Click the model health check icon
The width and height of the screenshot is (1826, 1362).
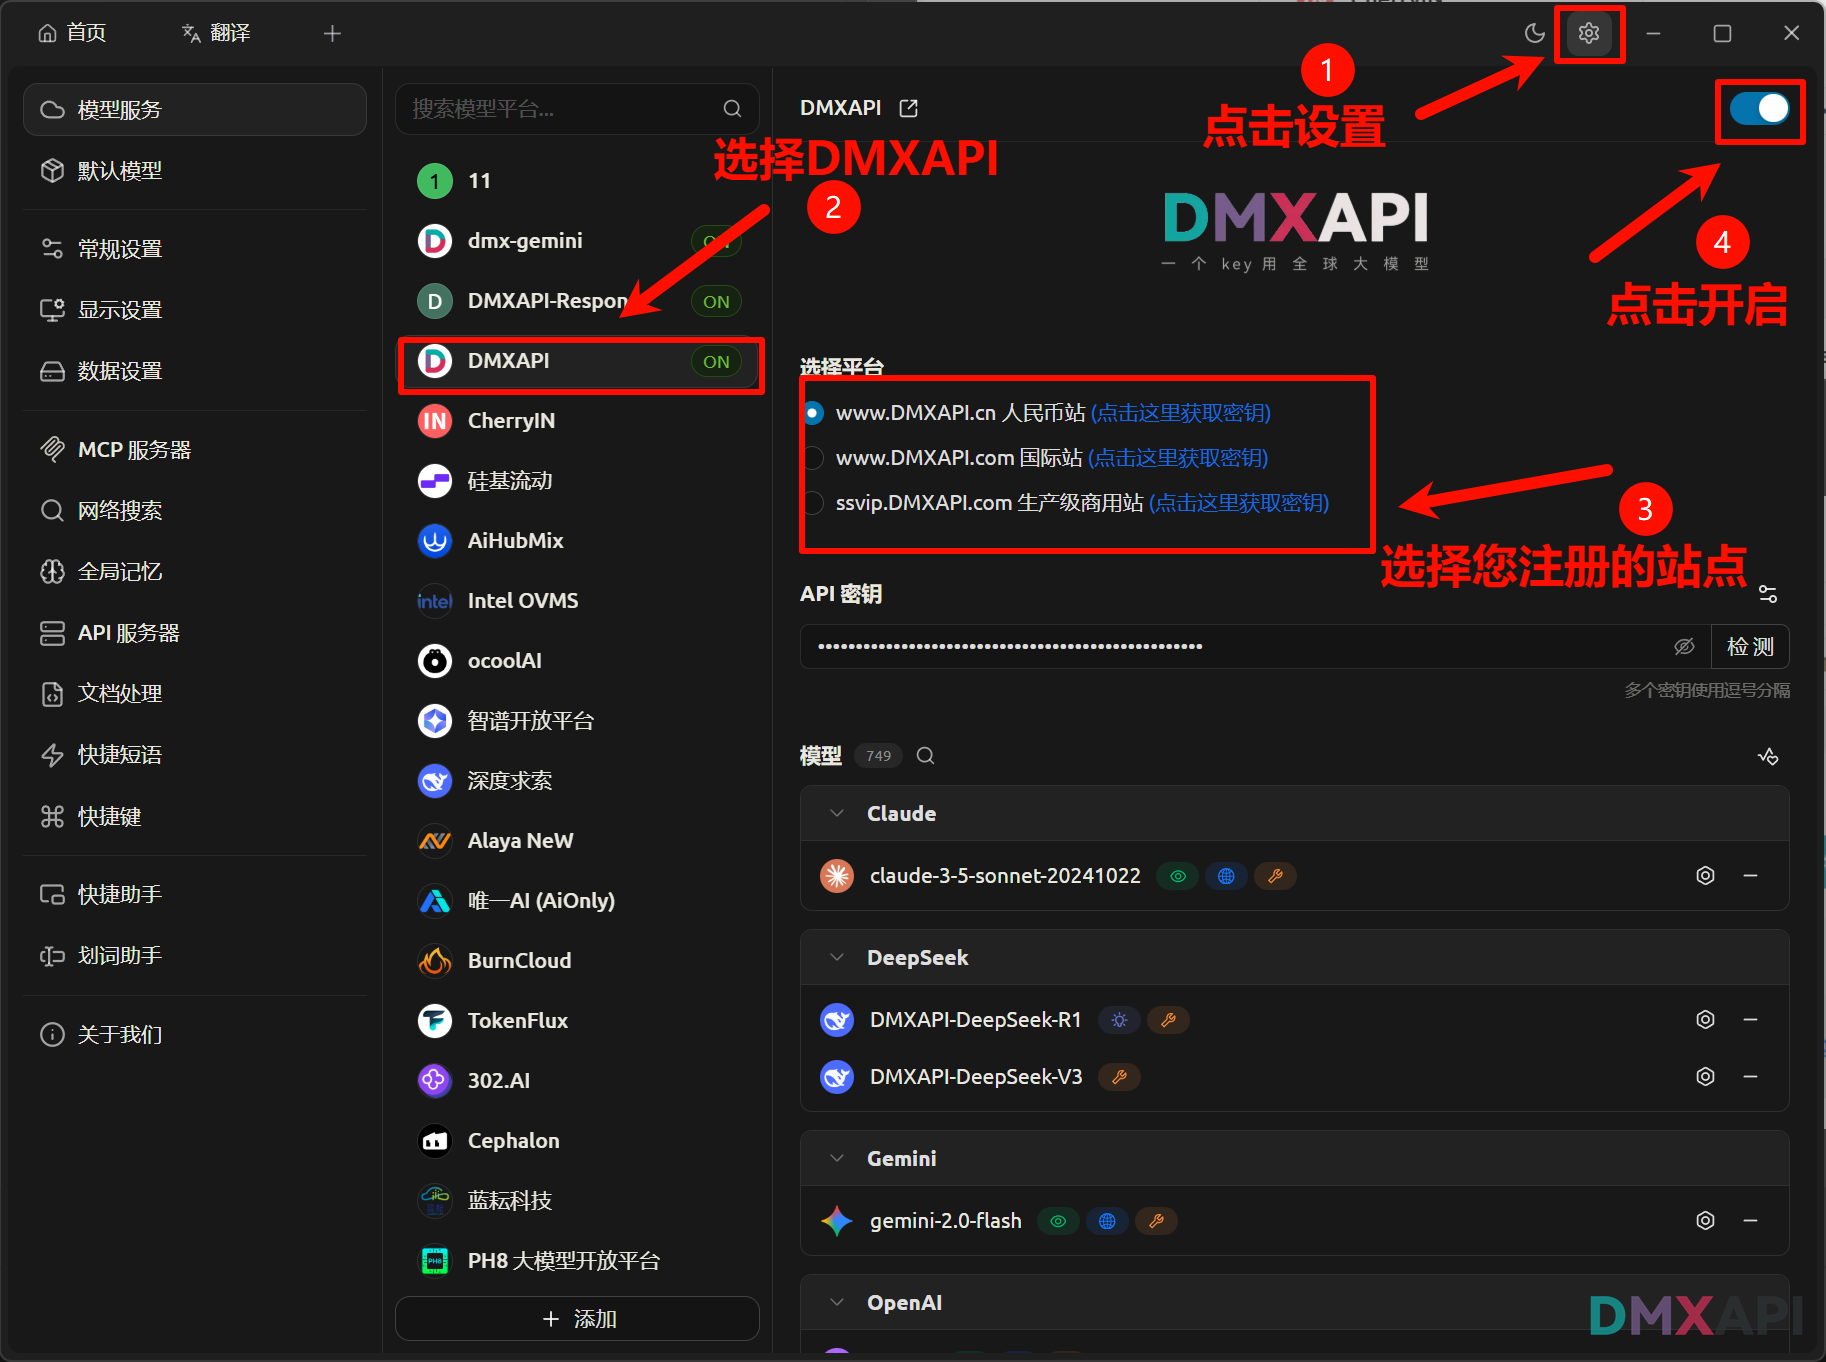(x=1768, y=756)
